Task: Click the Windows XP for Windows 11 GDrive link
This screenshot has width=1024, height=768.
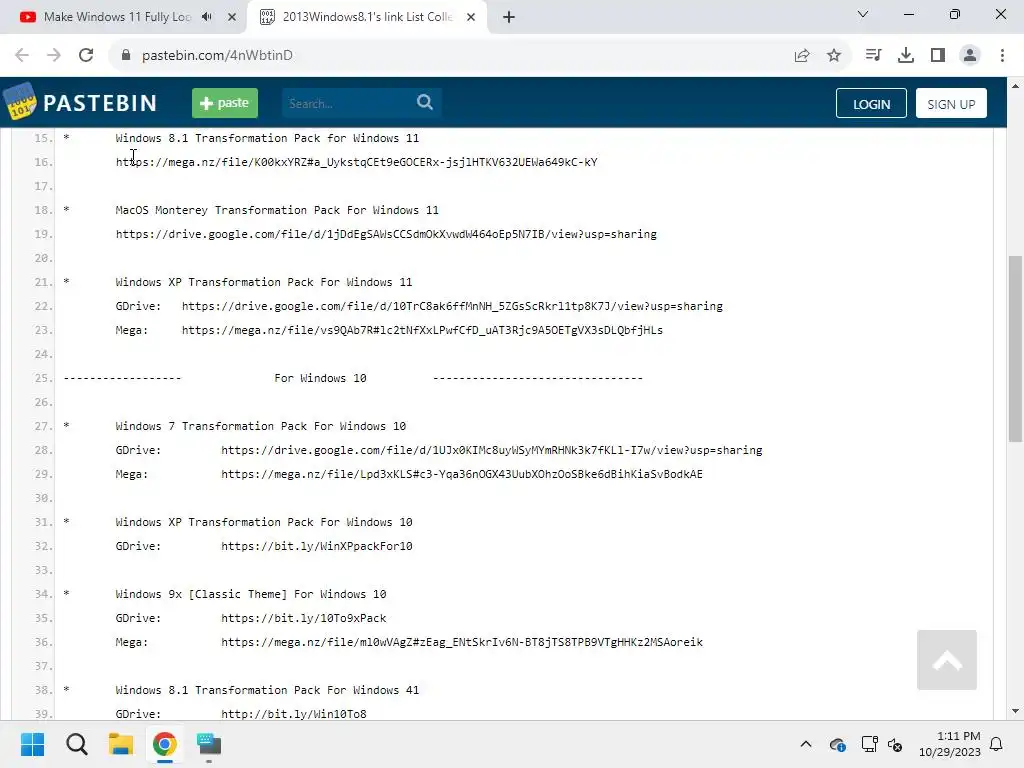Action: [x=452, y=306]
